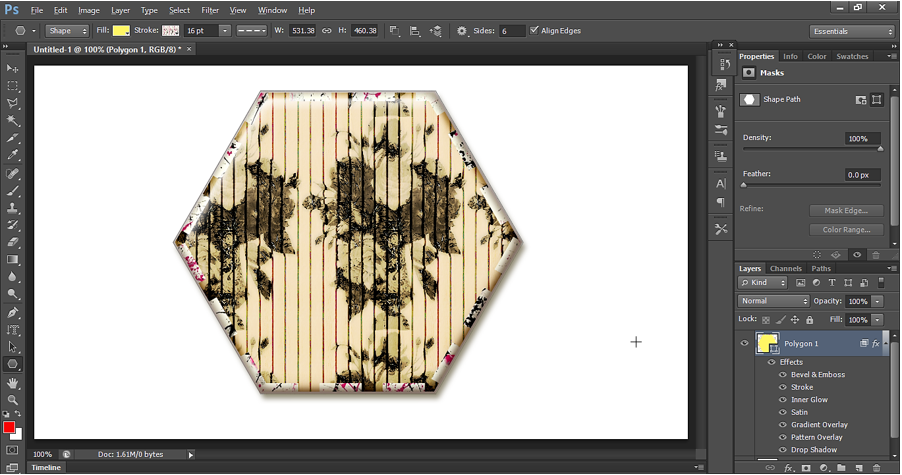
Task: Open path alignment options
Action: click(415, 31)
